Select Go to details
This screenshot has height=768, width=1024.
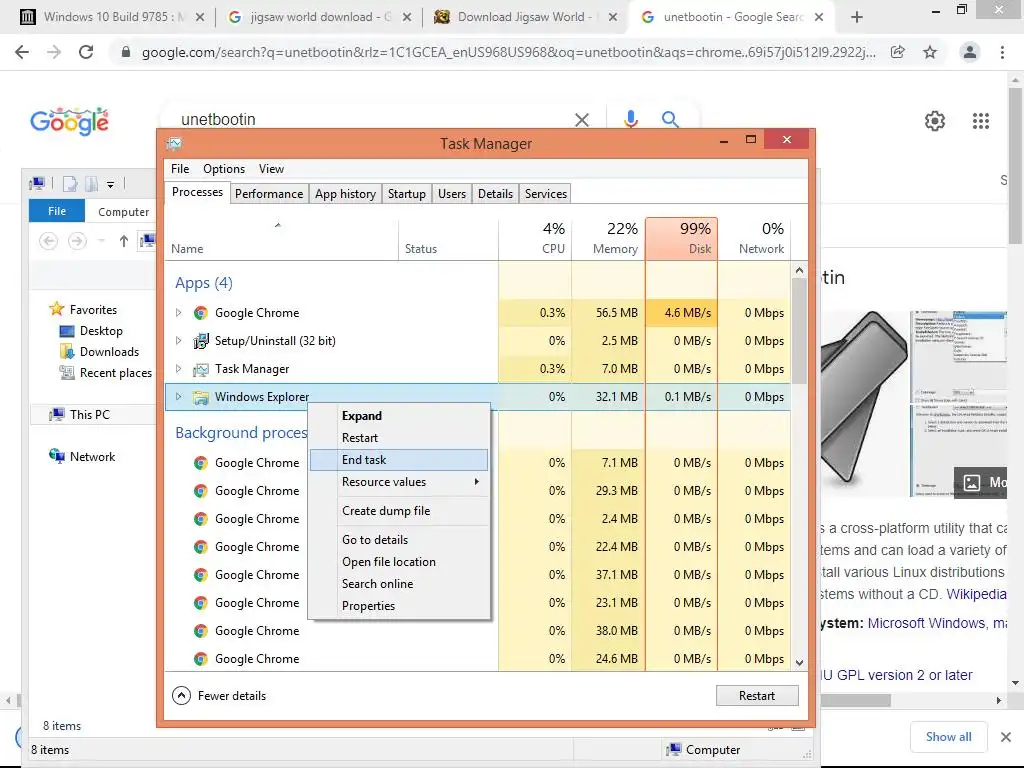point(399,539)
